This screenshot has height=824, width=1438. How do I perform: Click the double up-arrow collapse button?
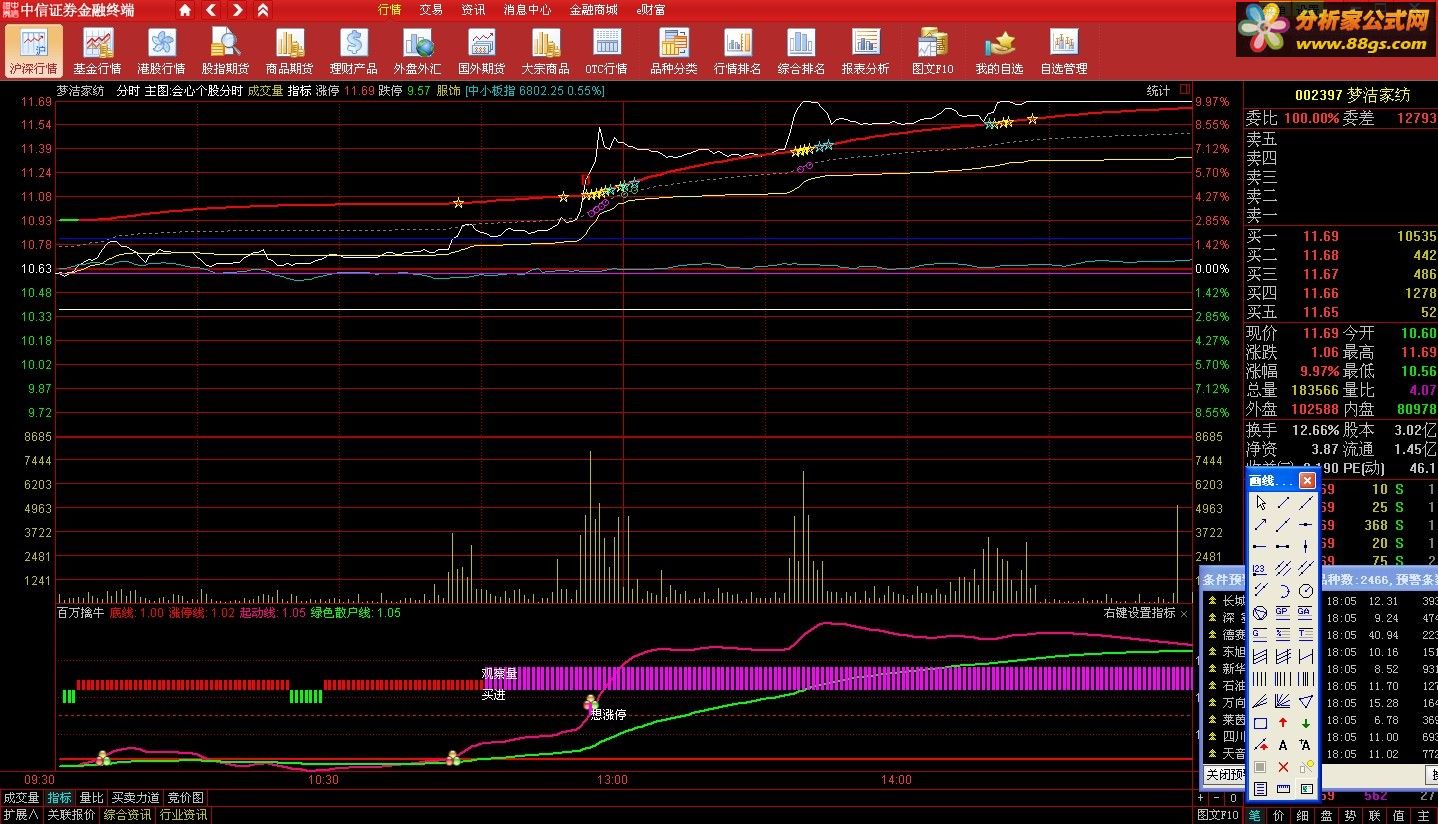pos(262,10)
